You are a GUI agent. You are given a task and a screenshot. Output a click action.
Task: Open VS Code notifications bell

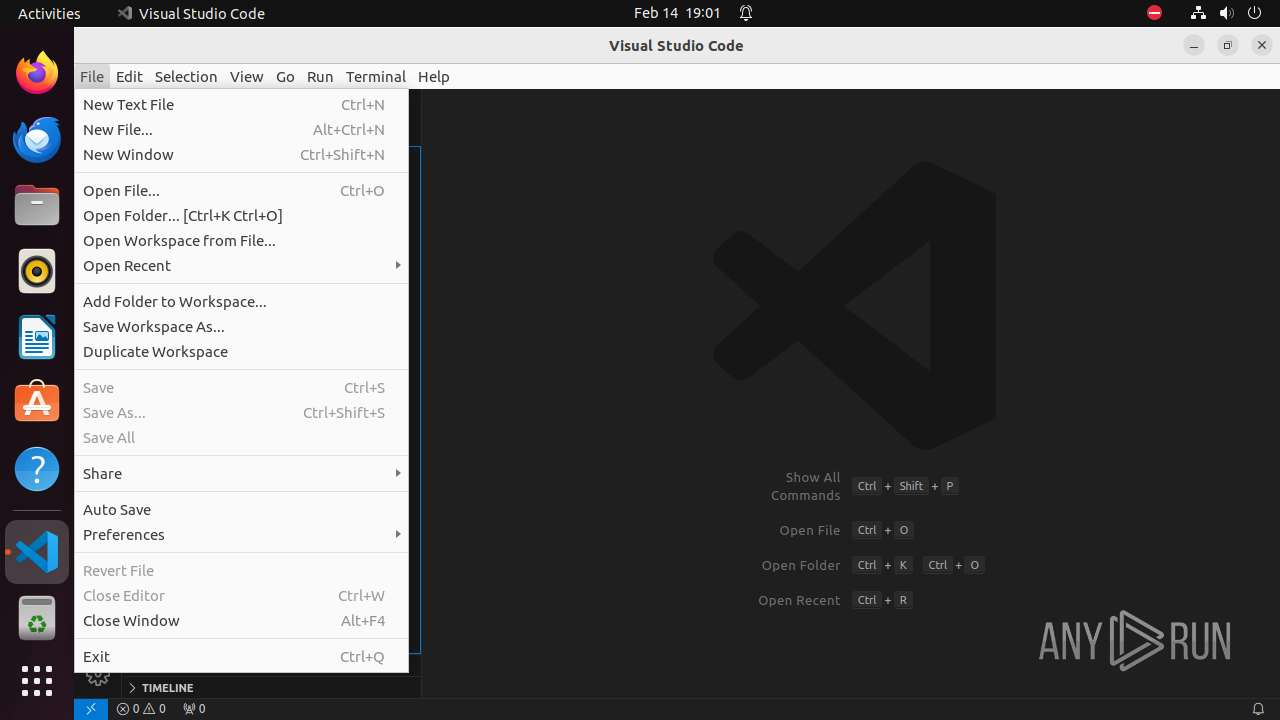click(1258, 709)
